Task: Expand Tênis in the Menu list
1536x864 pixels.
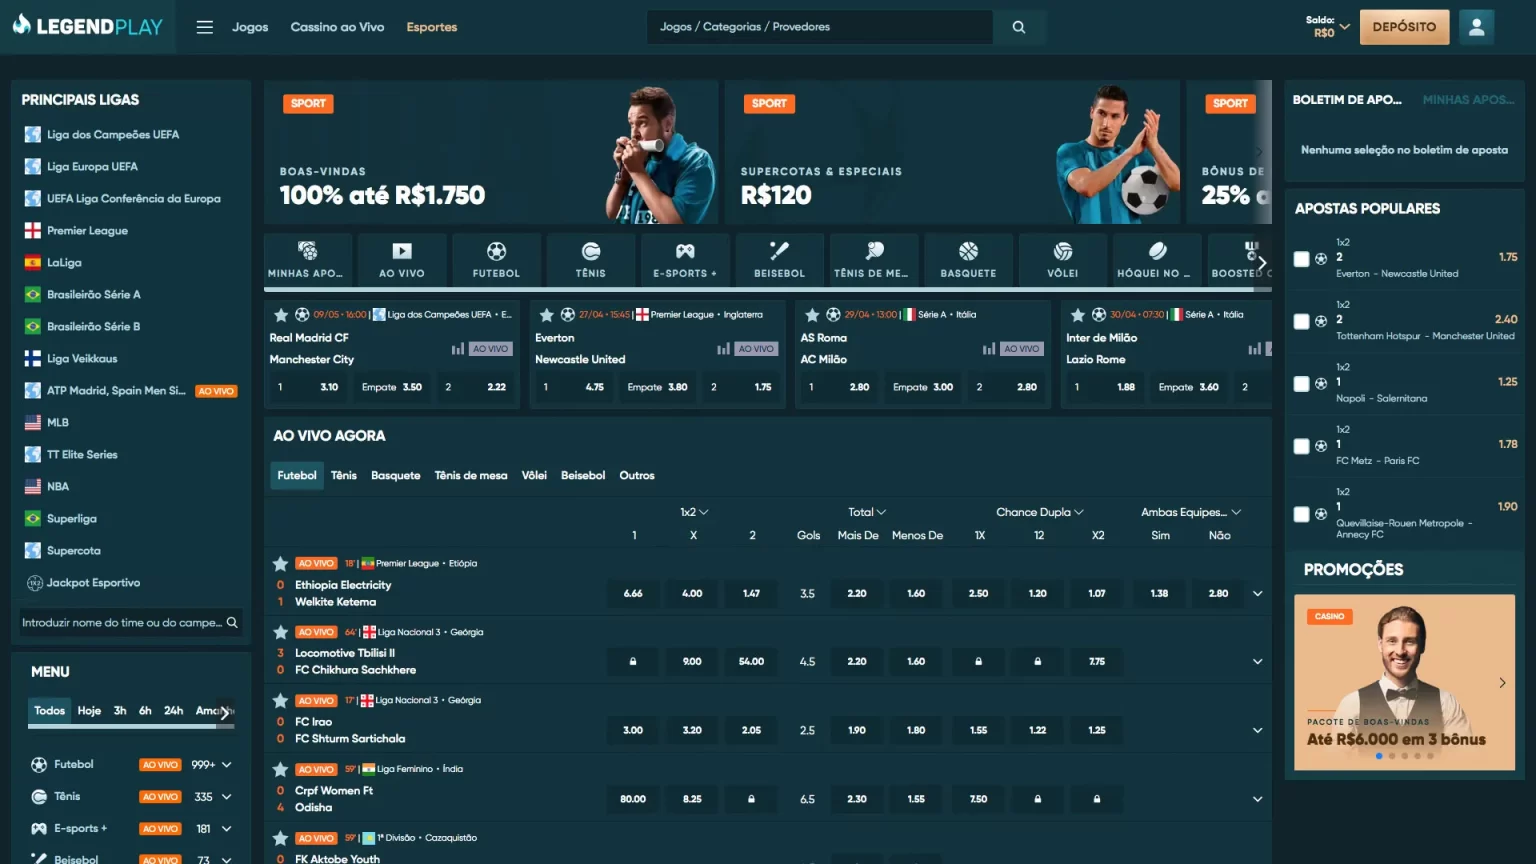Action: [x=227, y=797]
